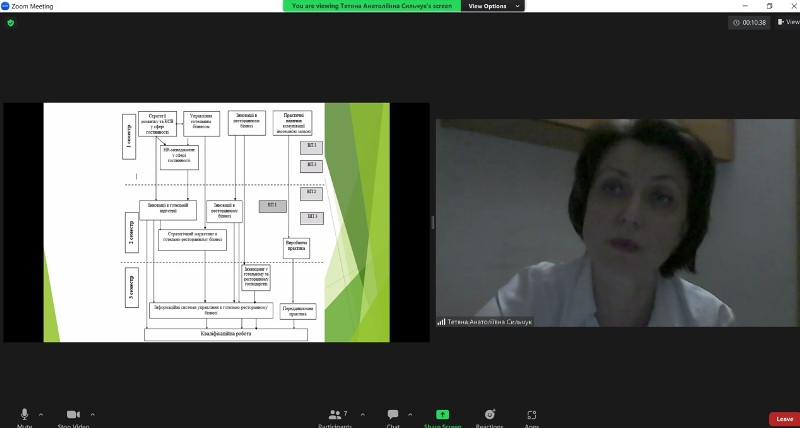Click the '1 семестр' label in slide

point(129,137)
